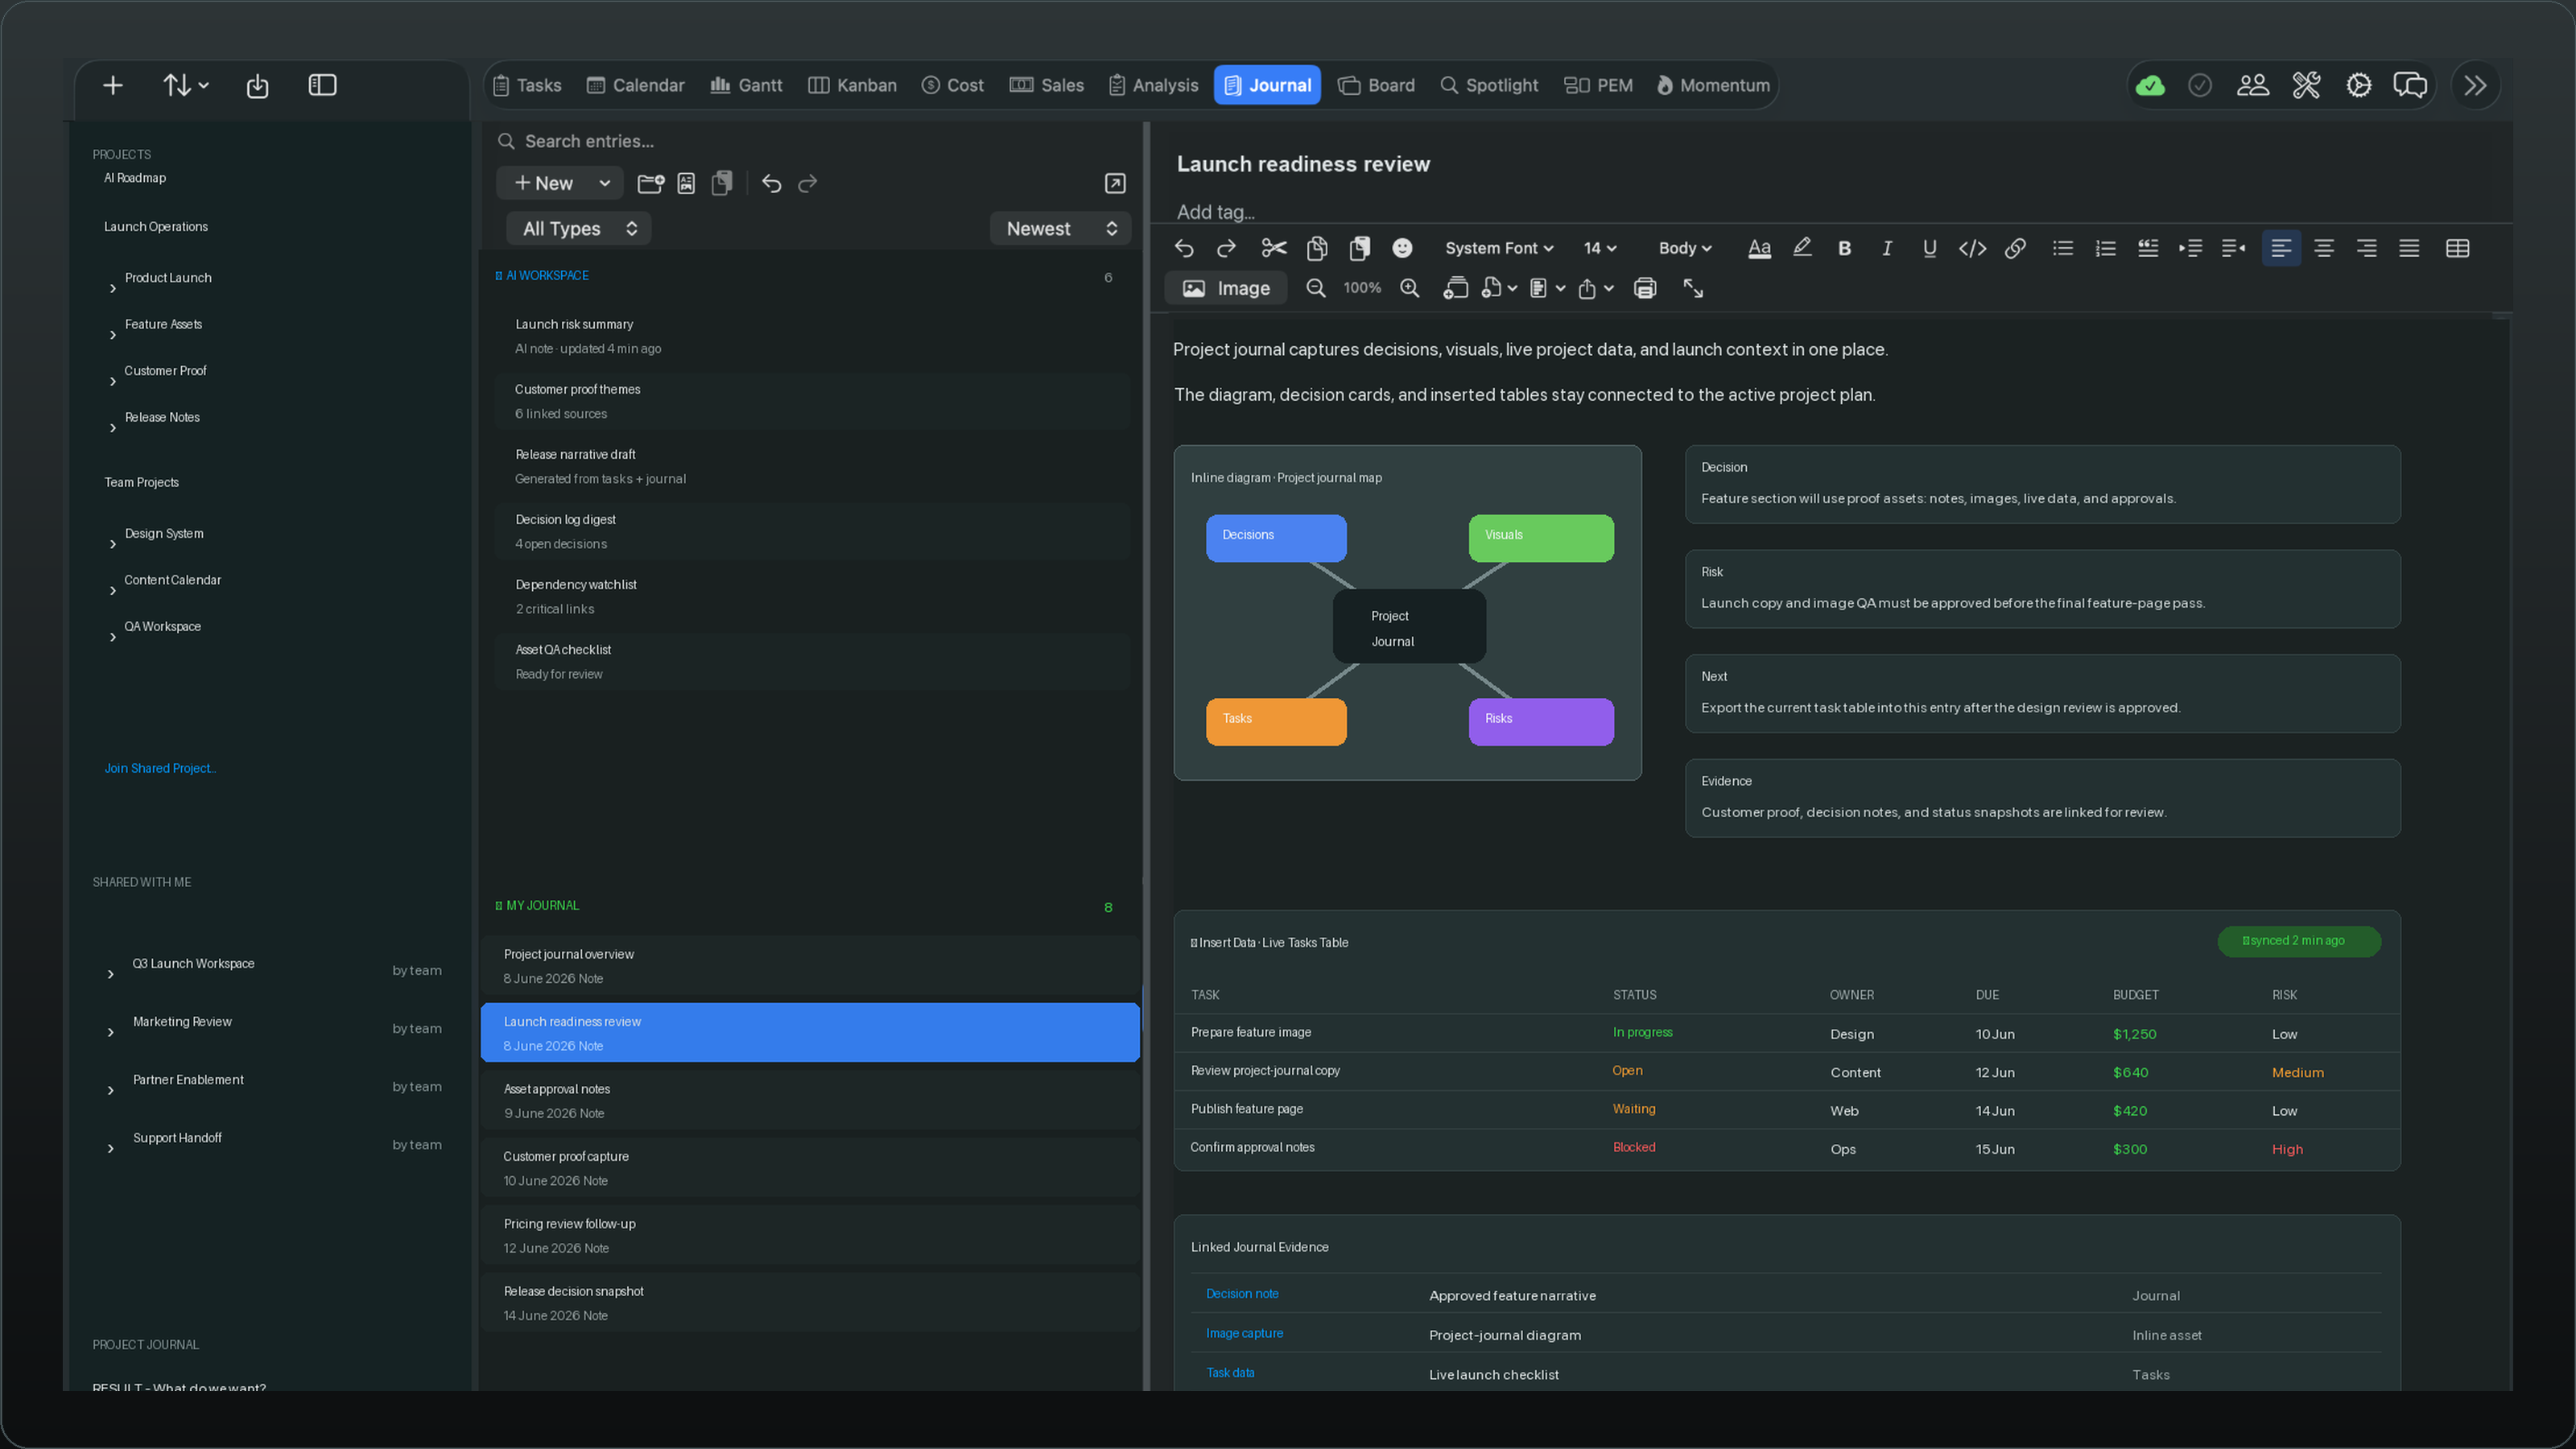Open the share export dropdown in editor toolbar
The width and height of the screenshot is (2576, 1449).
tap(1595, 288)
